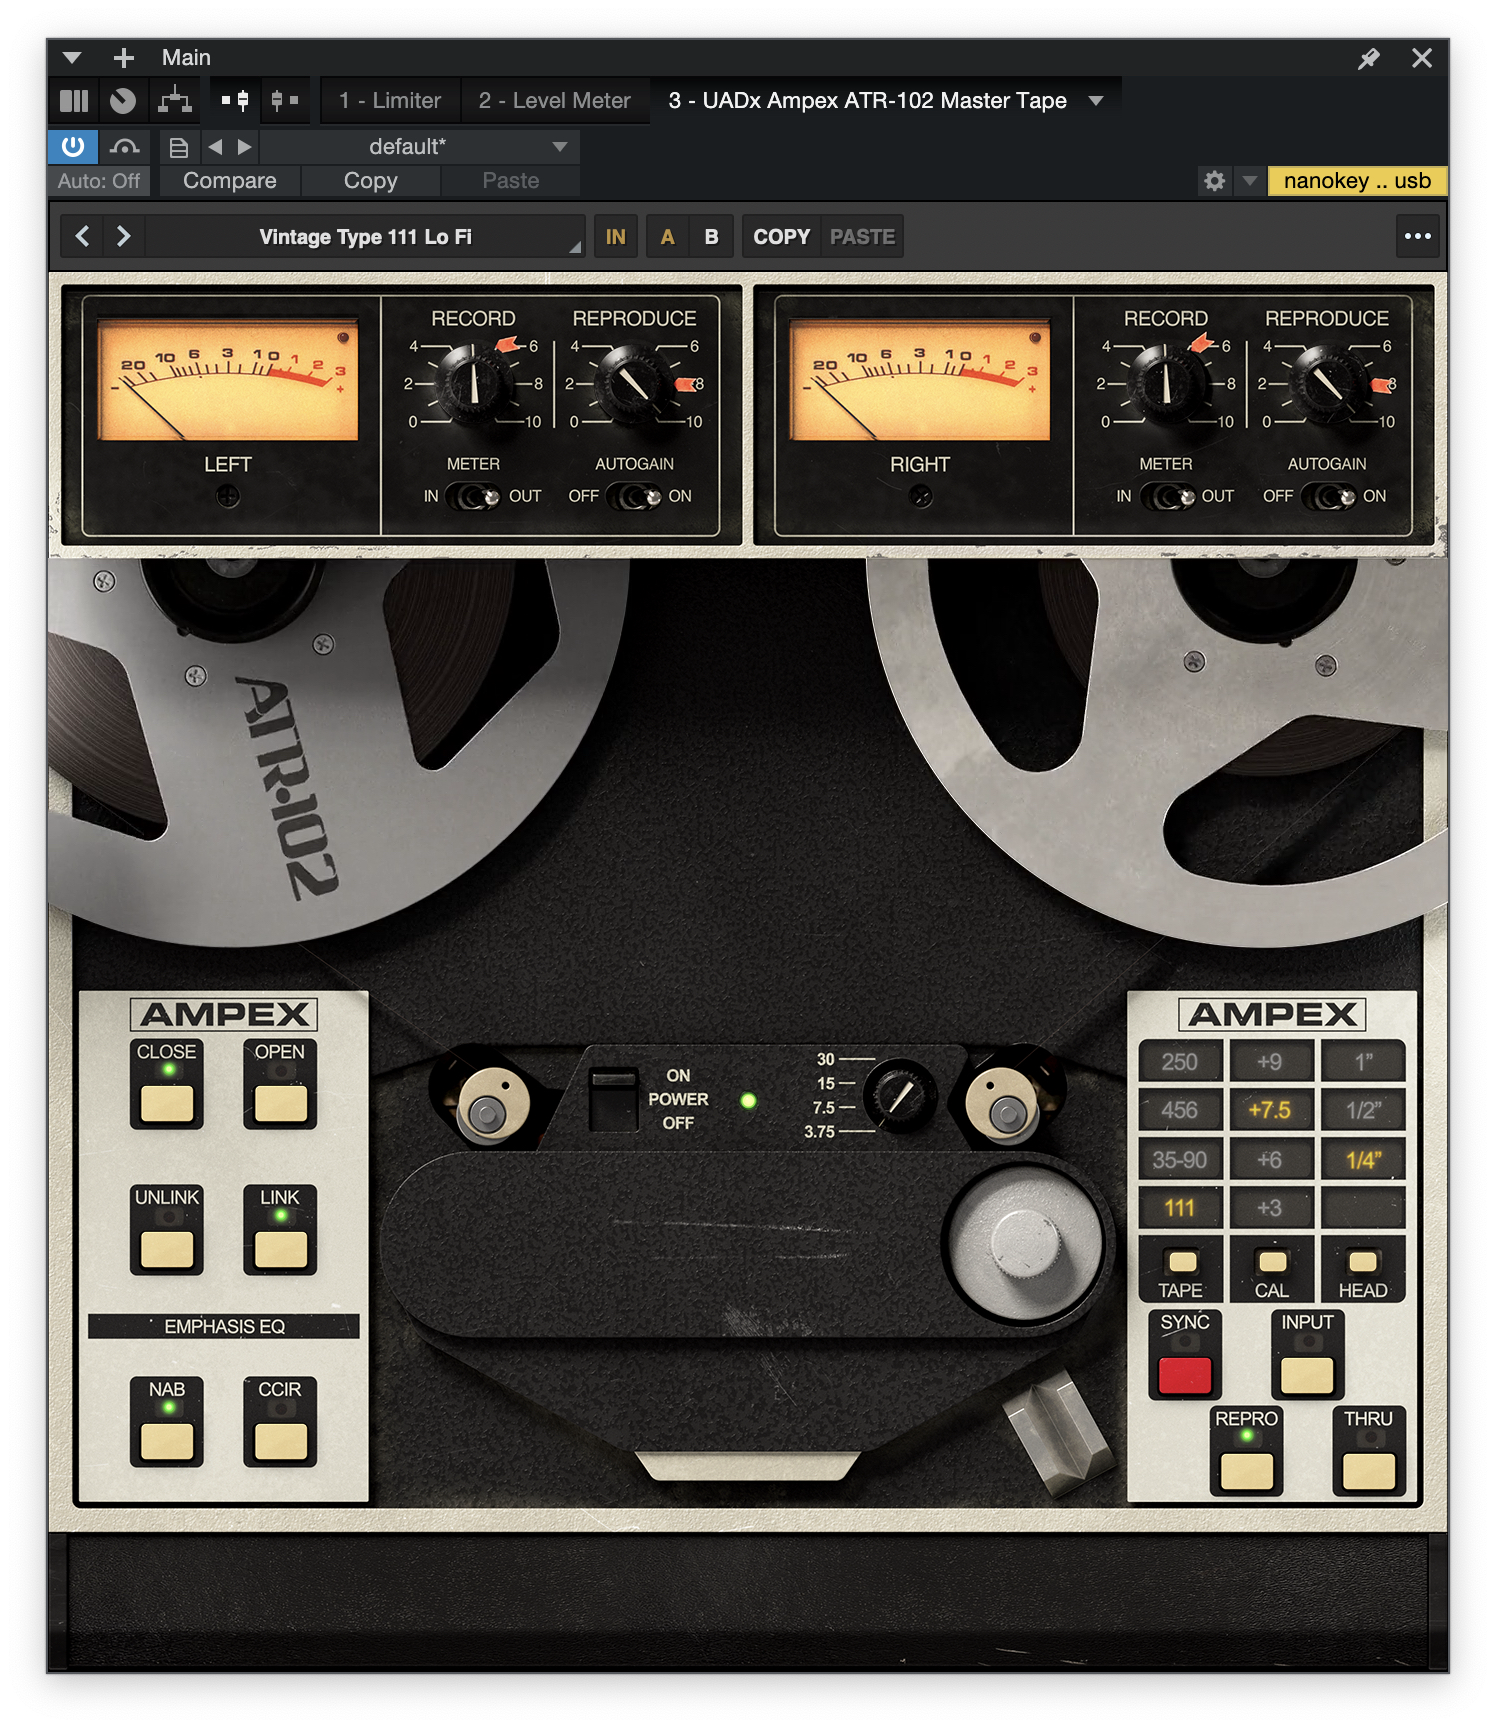1496x1728 pixels.
Task: Adjust the left channel RECORD knob
Action: coord(475,385)
